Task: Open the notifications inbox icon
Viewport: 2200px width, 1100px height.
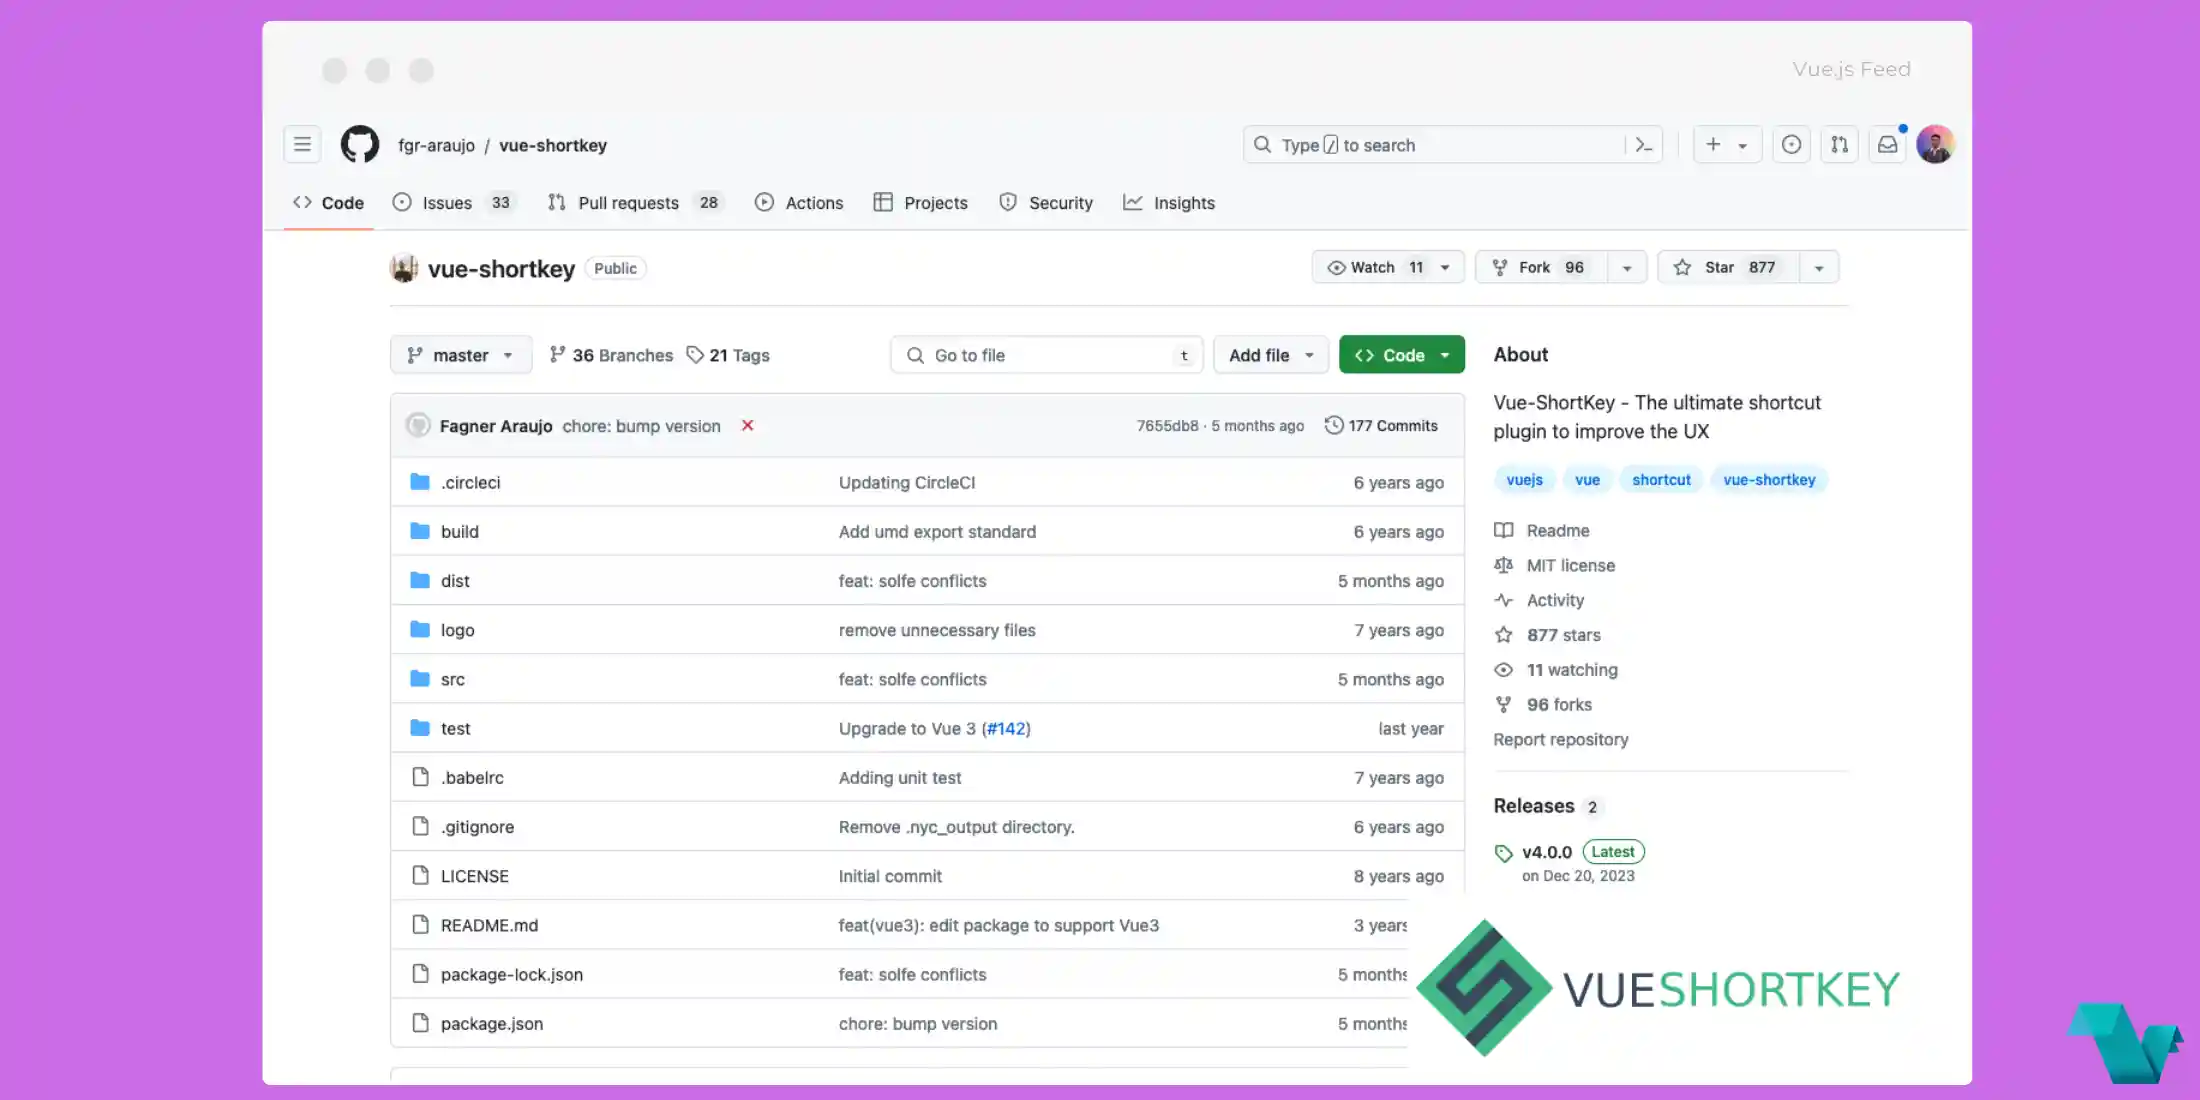Action: (x=1887, y=145)
